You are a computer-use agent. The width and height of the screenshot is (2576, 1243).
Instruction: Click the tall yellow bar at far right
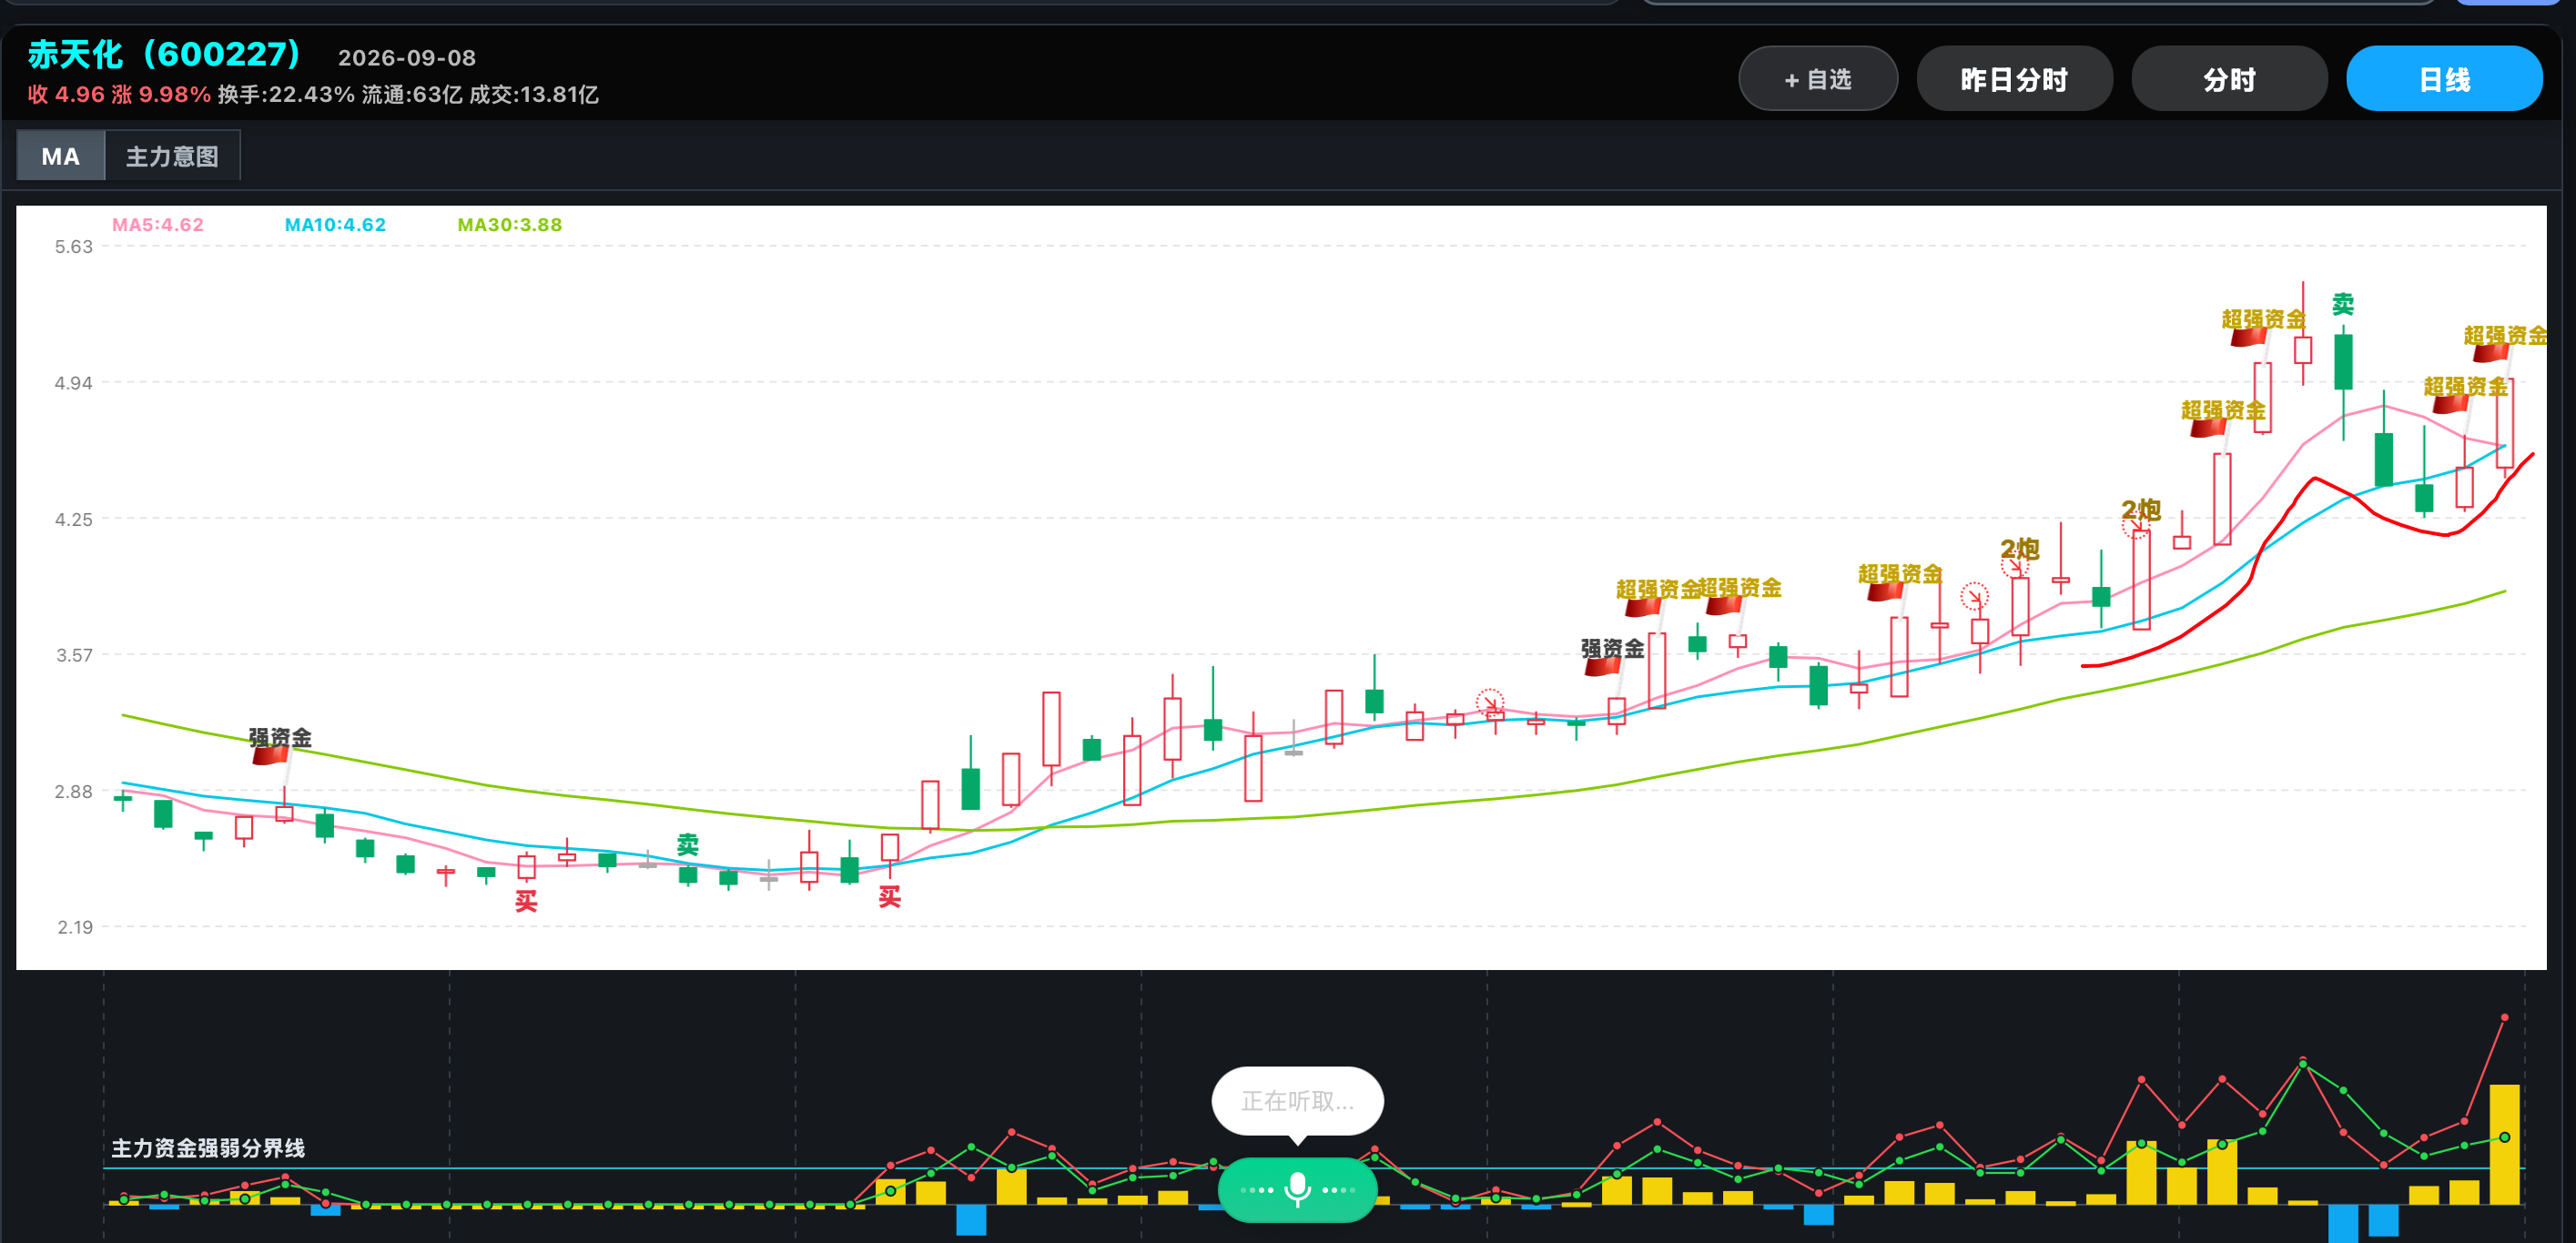[2504, 1145]
